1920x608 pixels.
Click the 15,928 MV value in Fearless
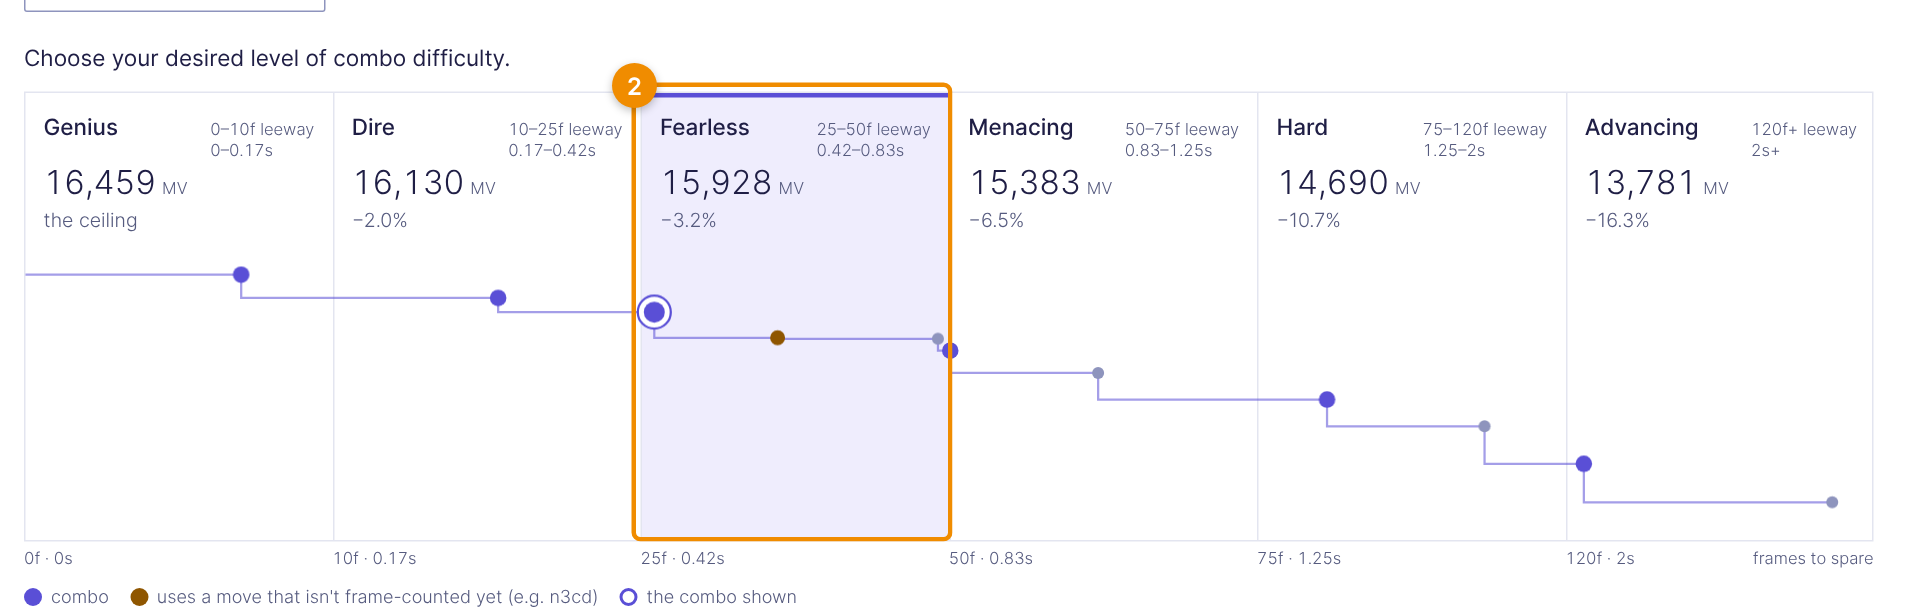[733, 183]
